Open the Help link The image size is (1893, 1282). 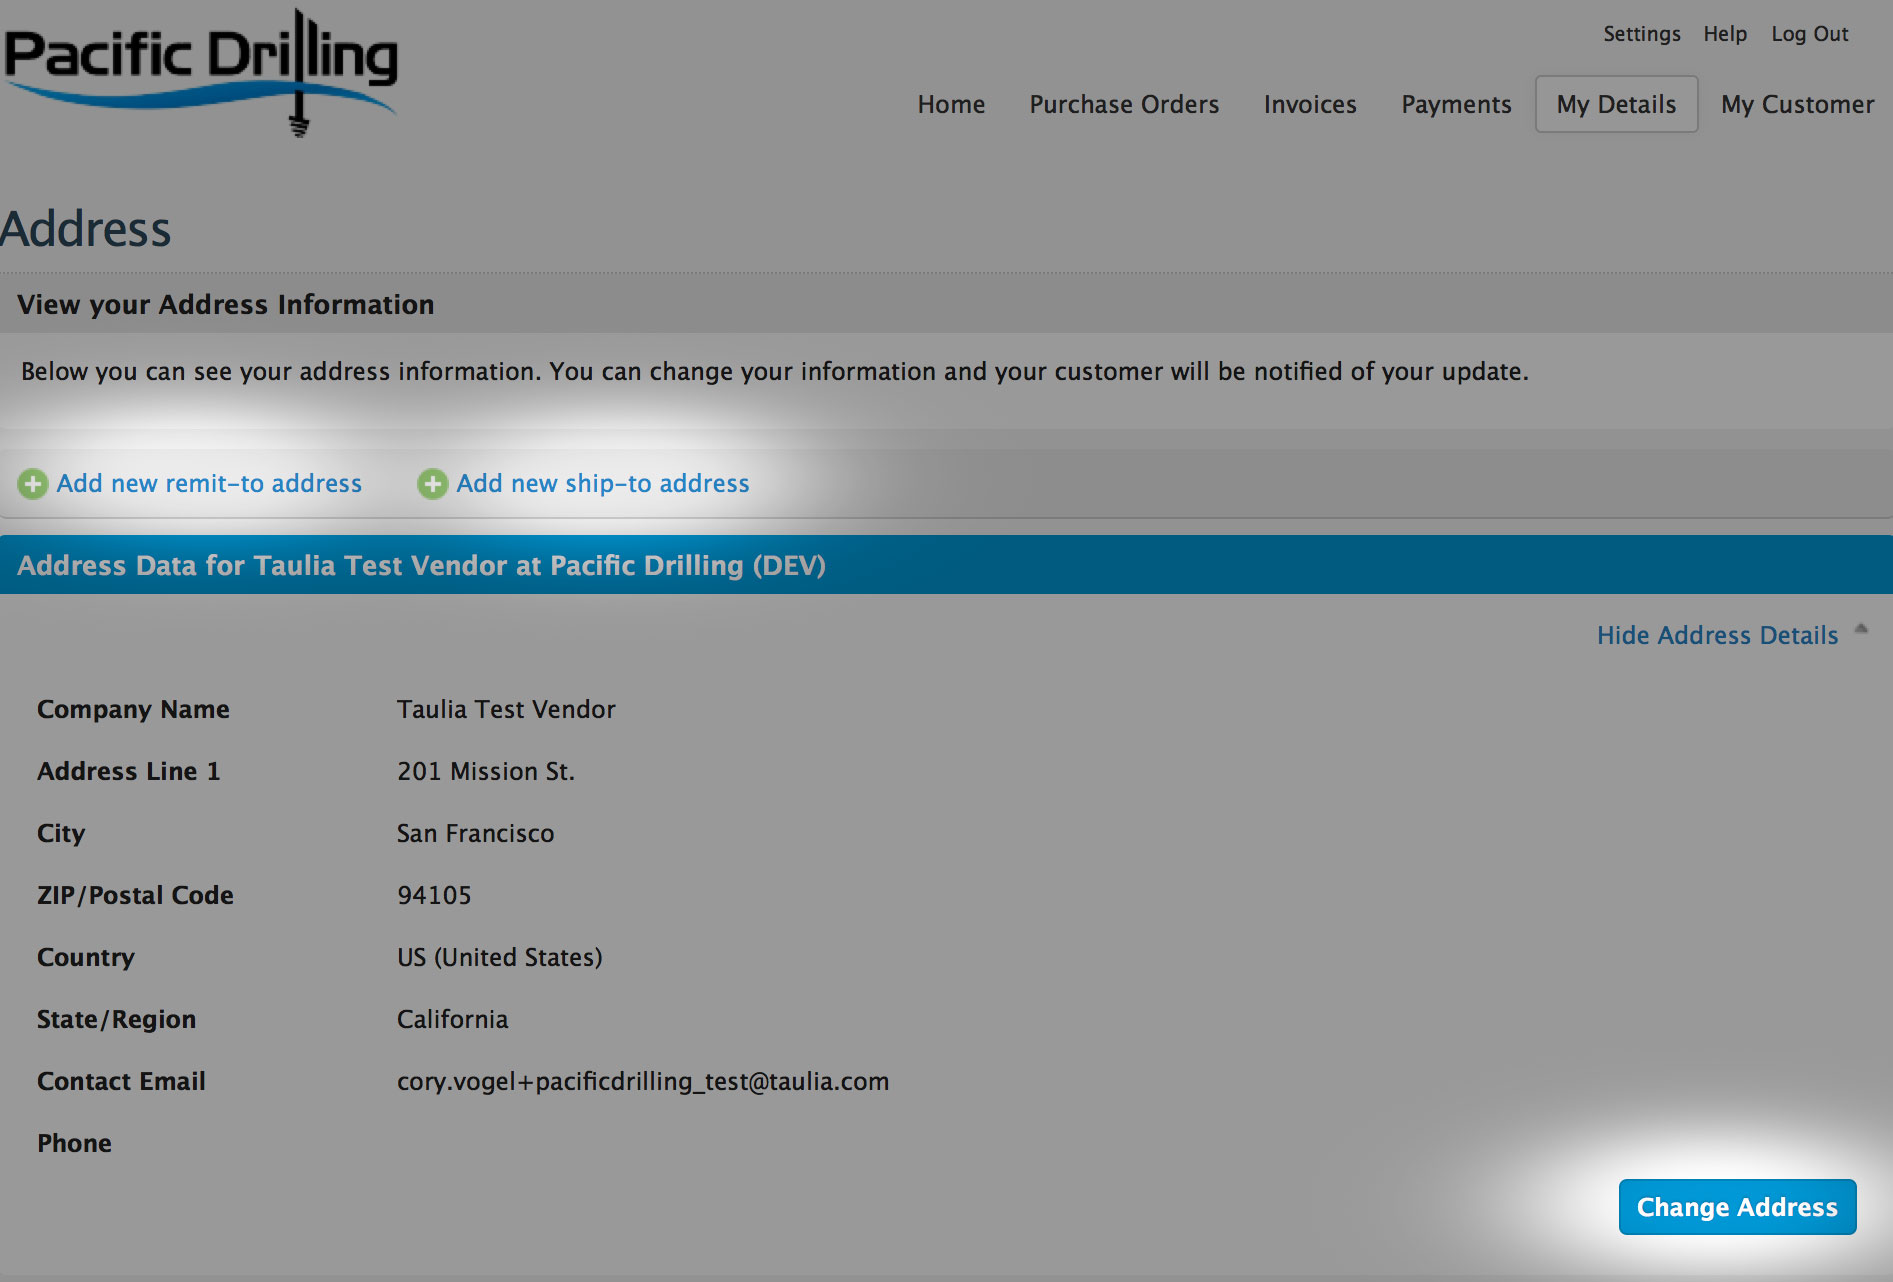tap(1725, 34)
